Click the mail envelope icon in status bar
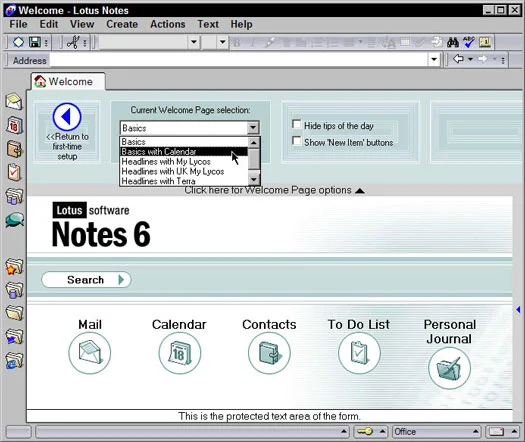This screenshot has width=525, height=442. tap(497, 432)
